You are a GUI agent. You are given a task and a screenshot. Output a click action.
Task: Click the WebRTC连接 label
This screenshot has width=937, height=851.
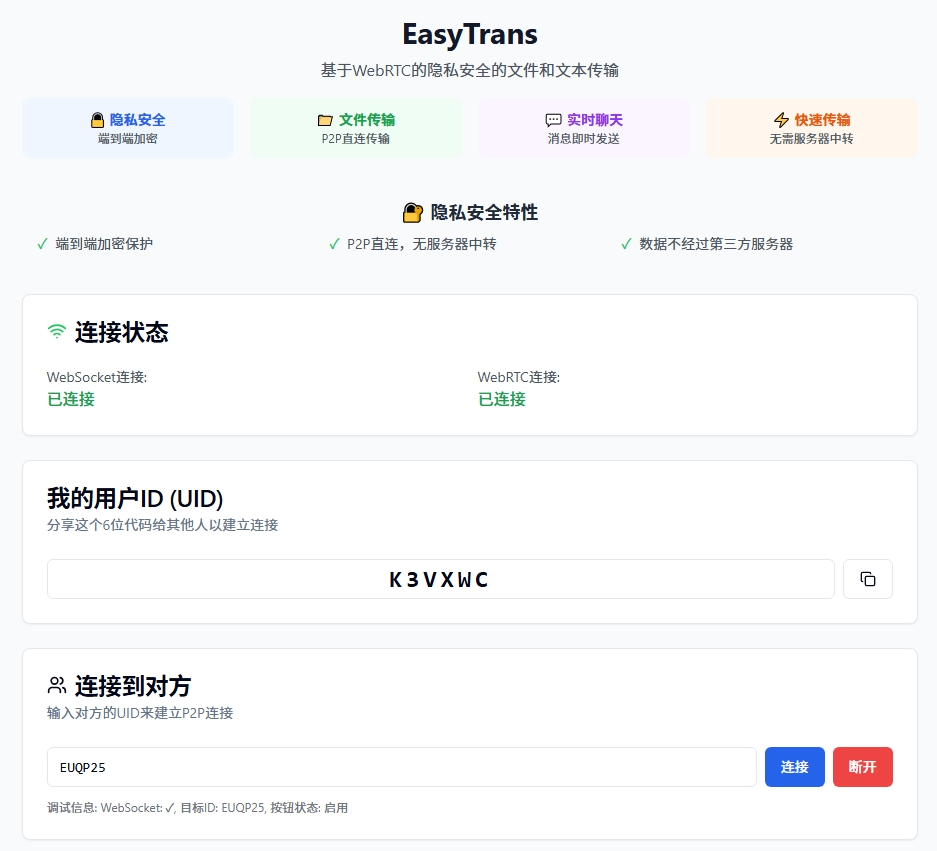tap(519, 377)
